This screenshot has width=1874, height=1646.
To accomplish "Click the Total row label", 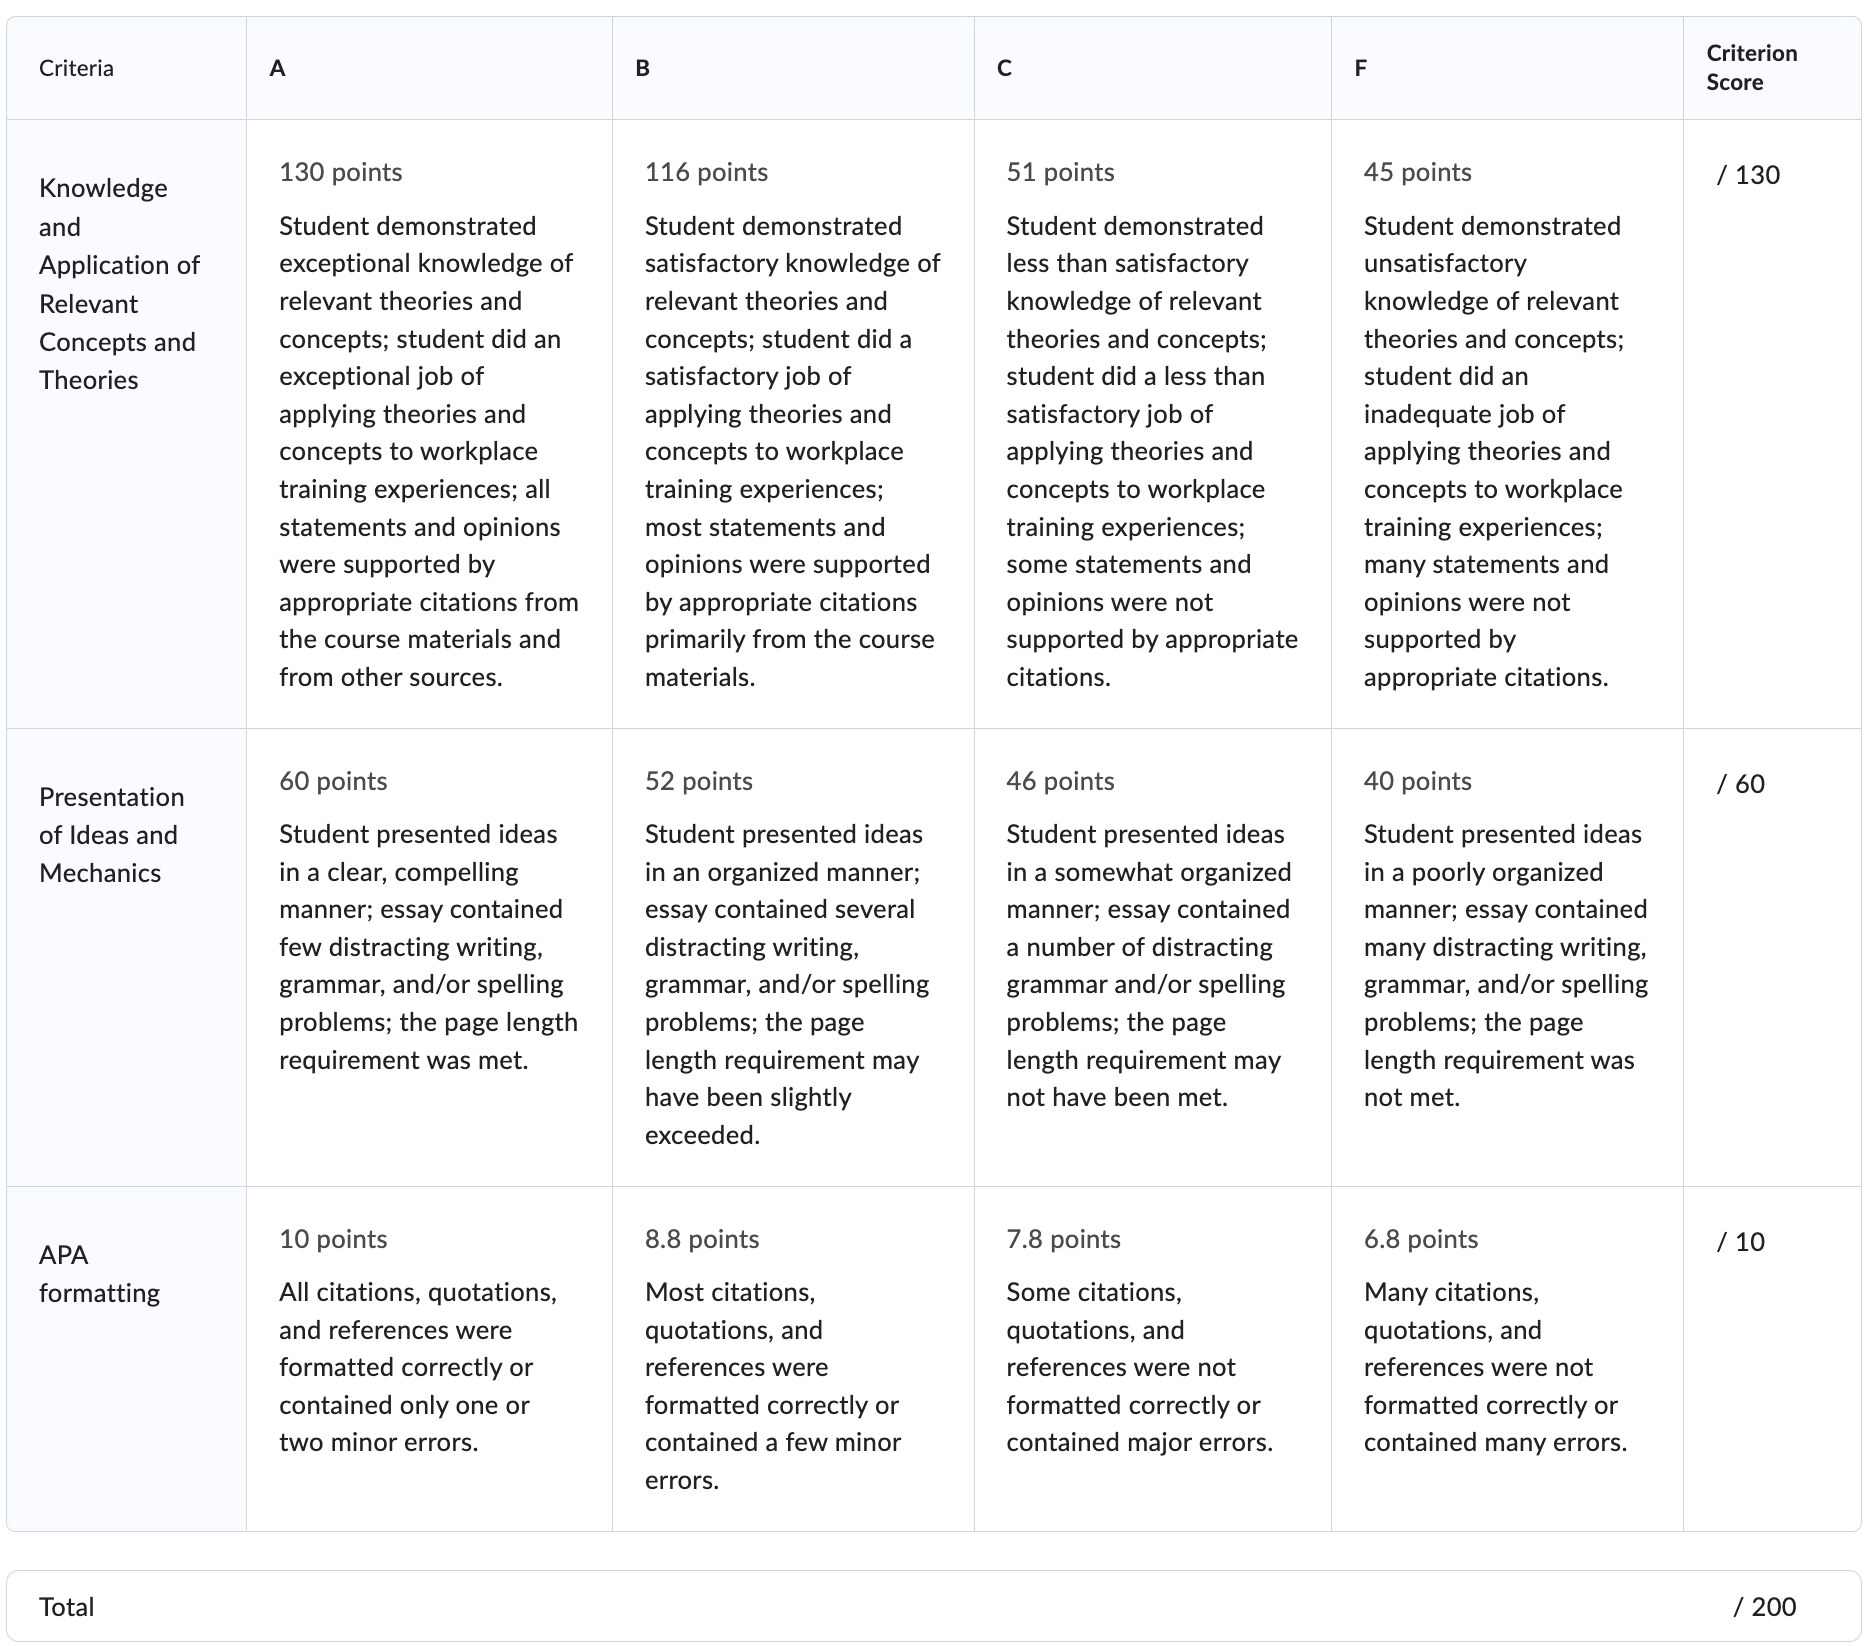I will point(66,1606).
